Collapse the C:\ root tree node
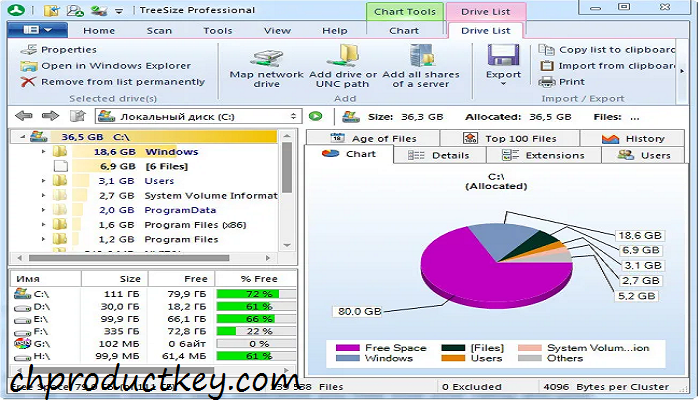700x400 pixels. pyautogui.click(x=22, y=137)
